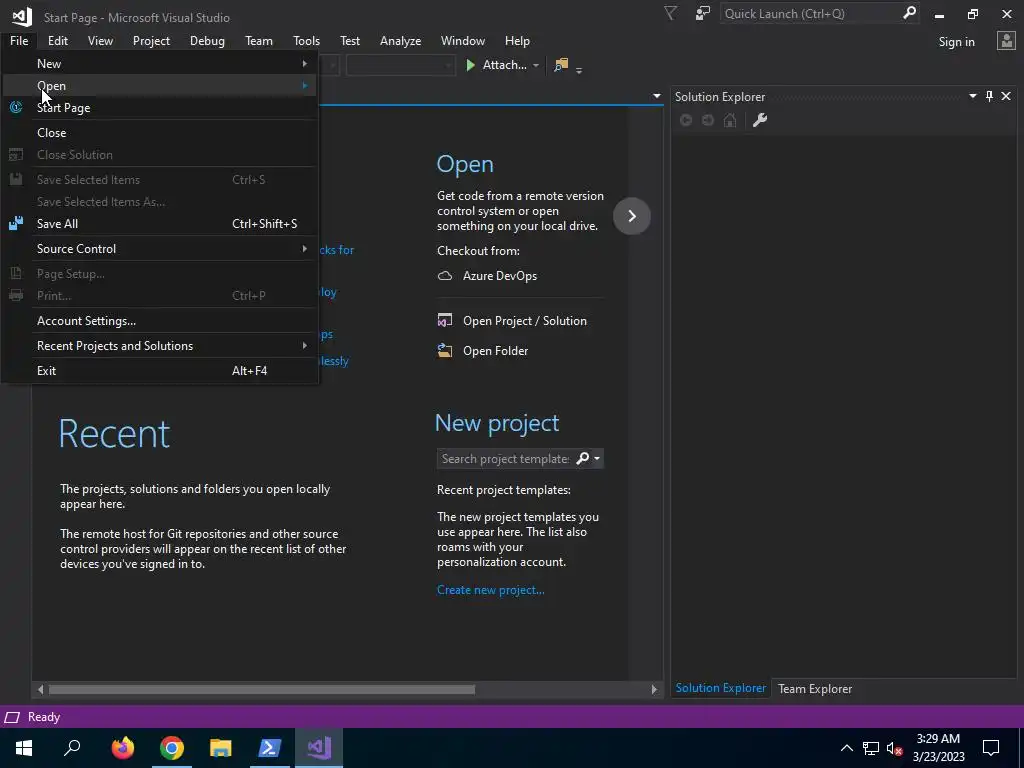Open the notifications filter flag icon
Screen dimensions: 1024x768
click(x=670, y=13)
